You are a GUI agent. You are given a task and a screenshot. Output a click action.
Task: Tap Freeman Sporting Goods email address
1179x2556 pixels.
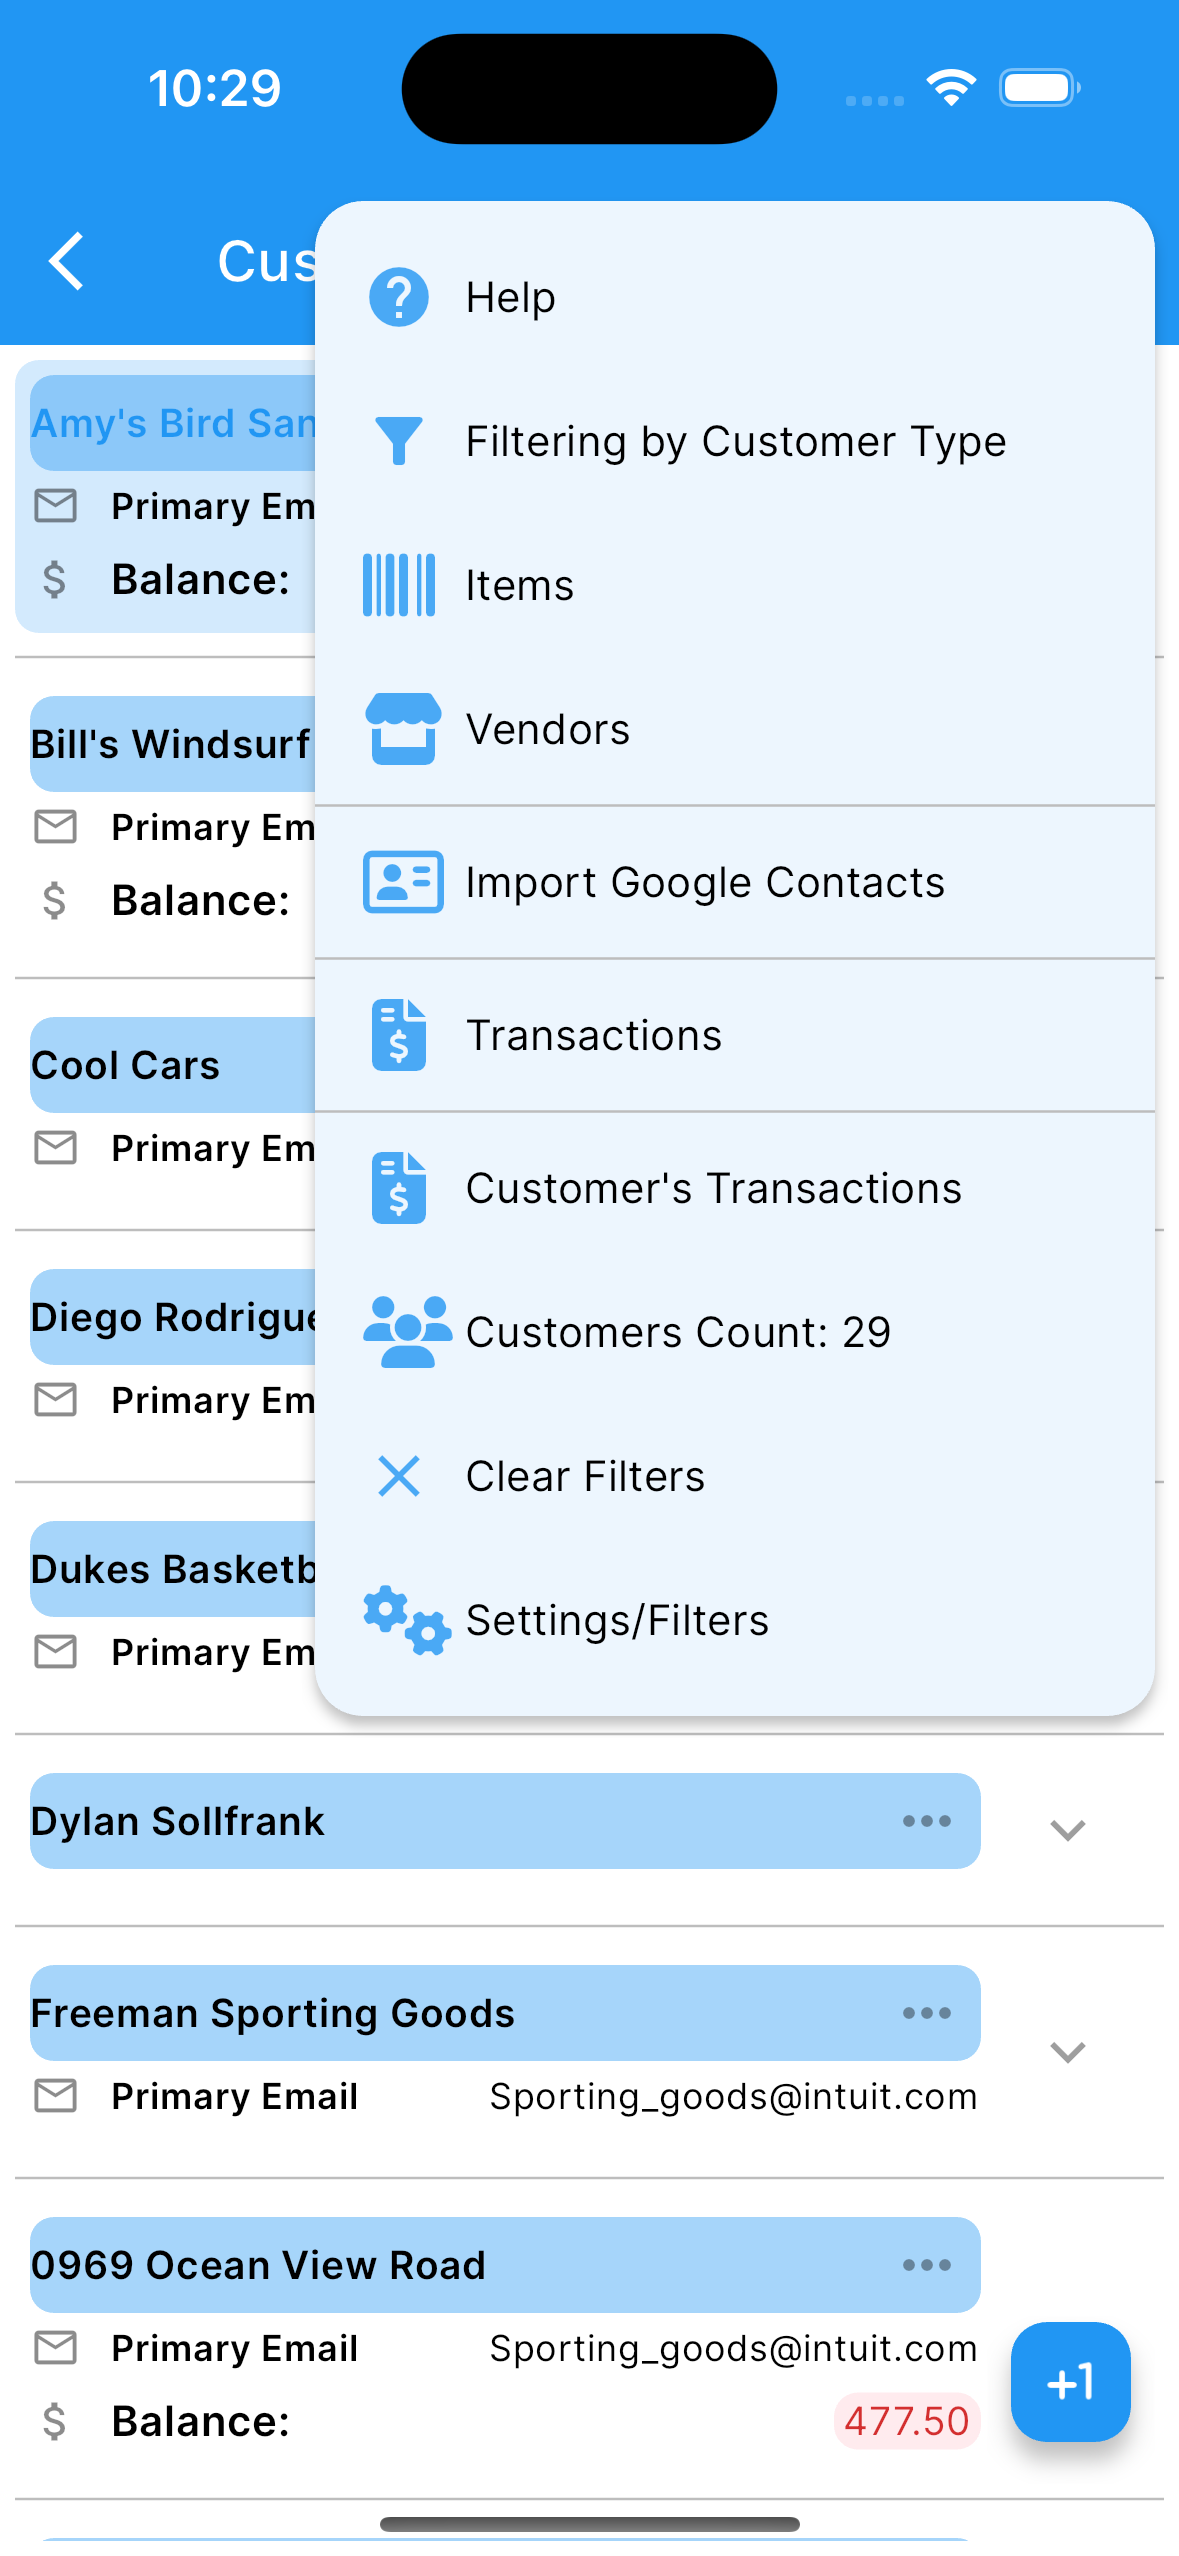pyautogui.click(x=733, y=2096)
